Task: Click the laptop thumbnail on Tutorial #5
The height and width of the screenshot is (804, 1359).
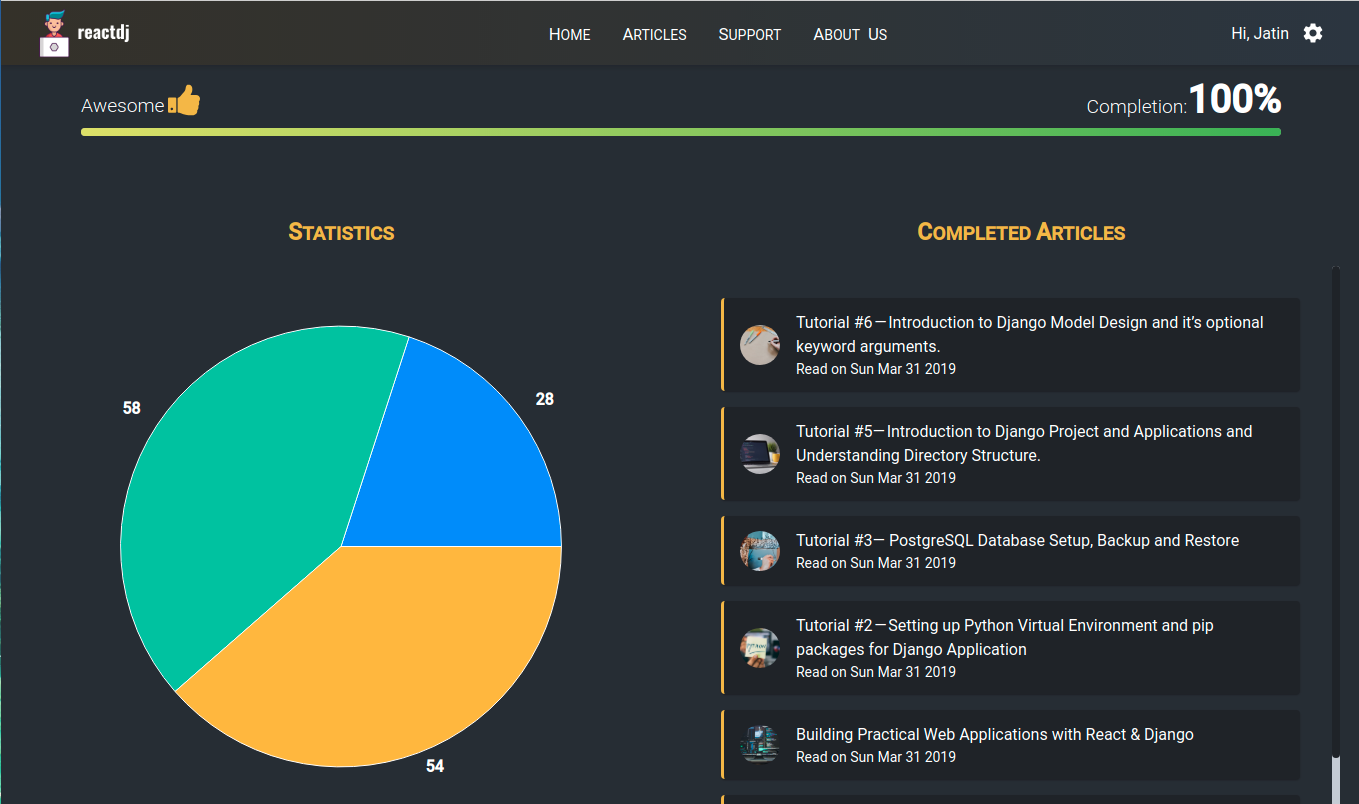Action: (760, 453)
